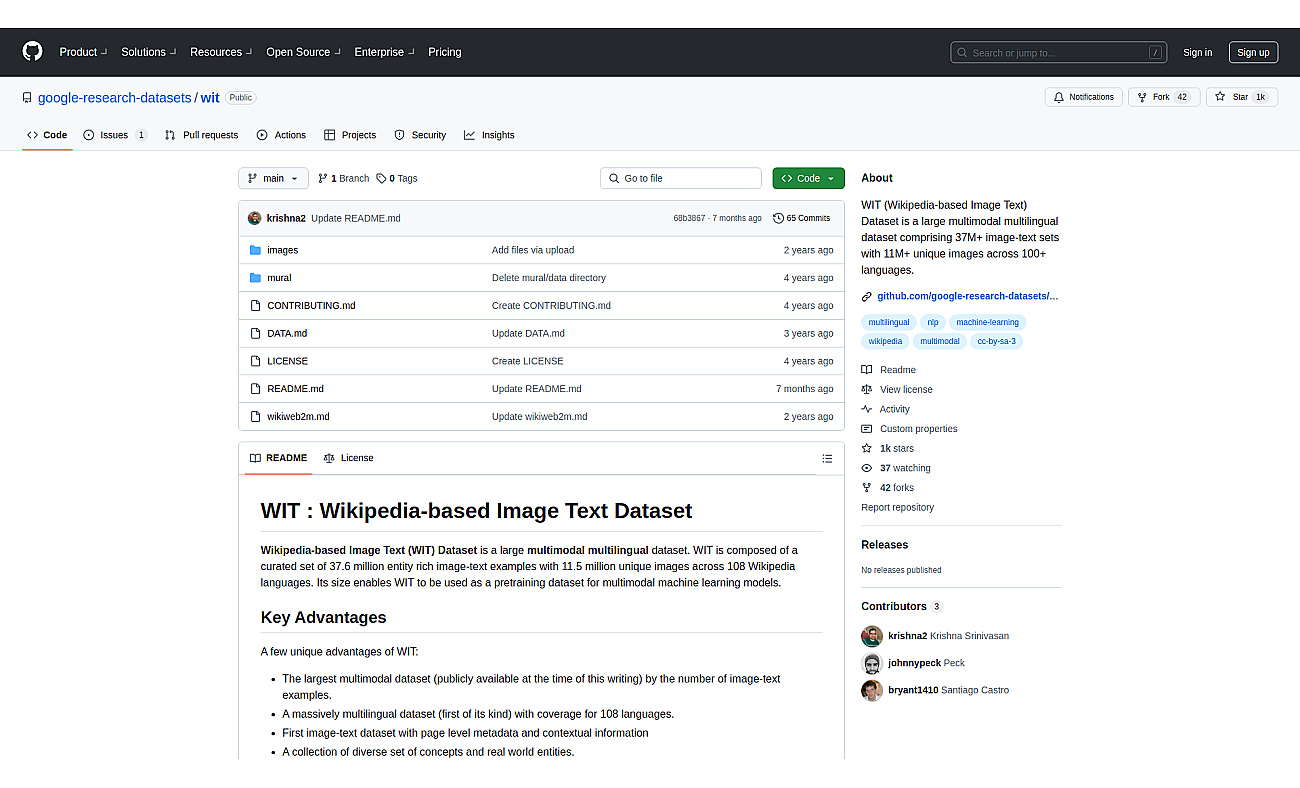Expand the Open Source menu
The height and width of the screenshot is (788, 1300).
303,52
